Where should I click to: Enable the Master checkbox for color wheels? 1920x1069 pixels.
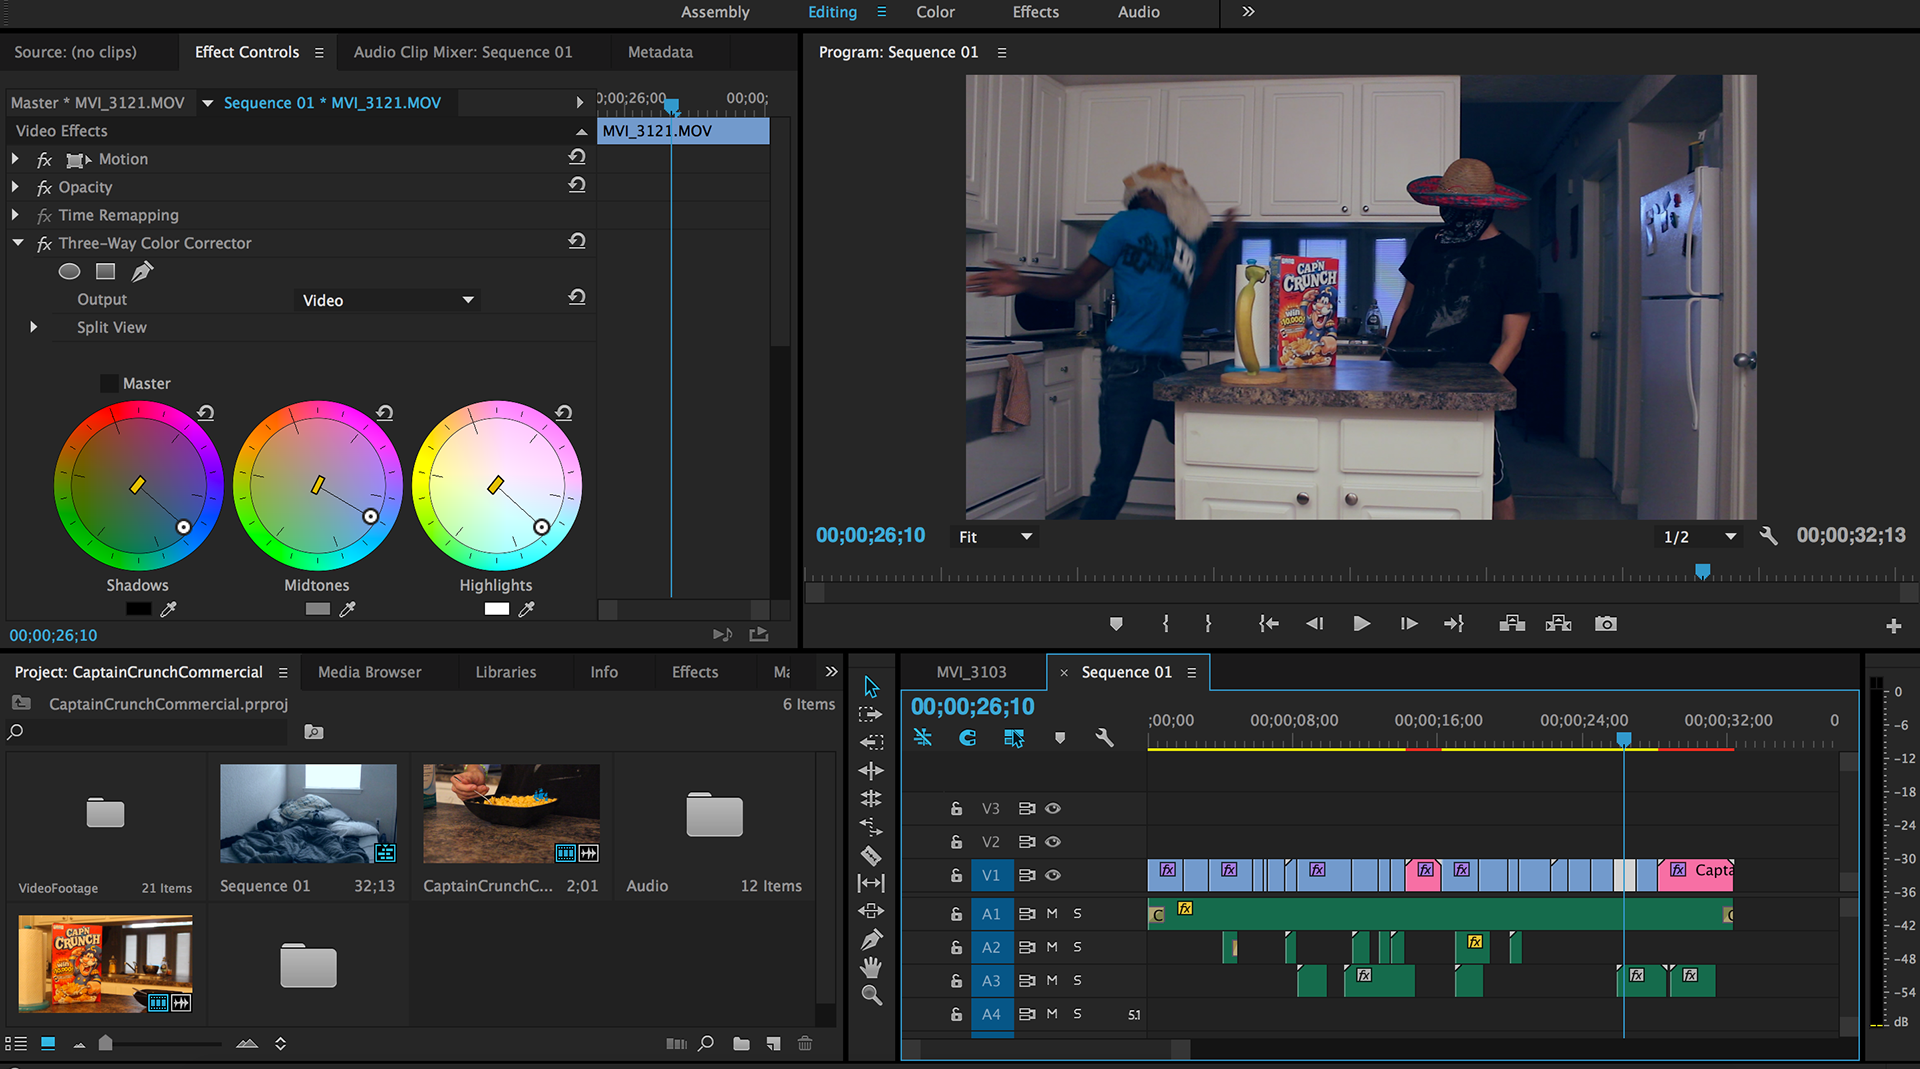[x=109, y=383]
